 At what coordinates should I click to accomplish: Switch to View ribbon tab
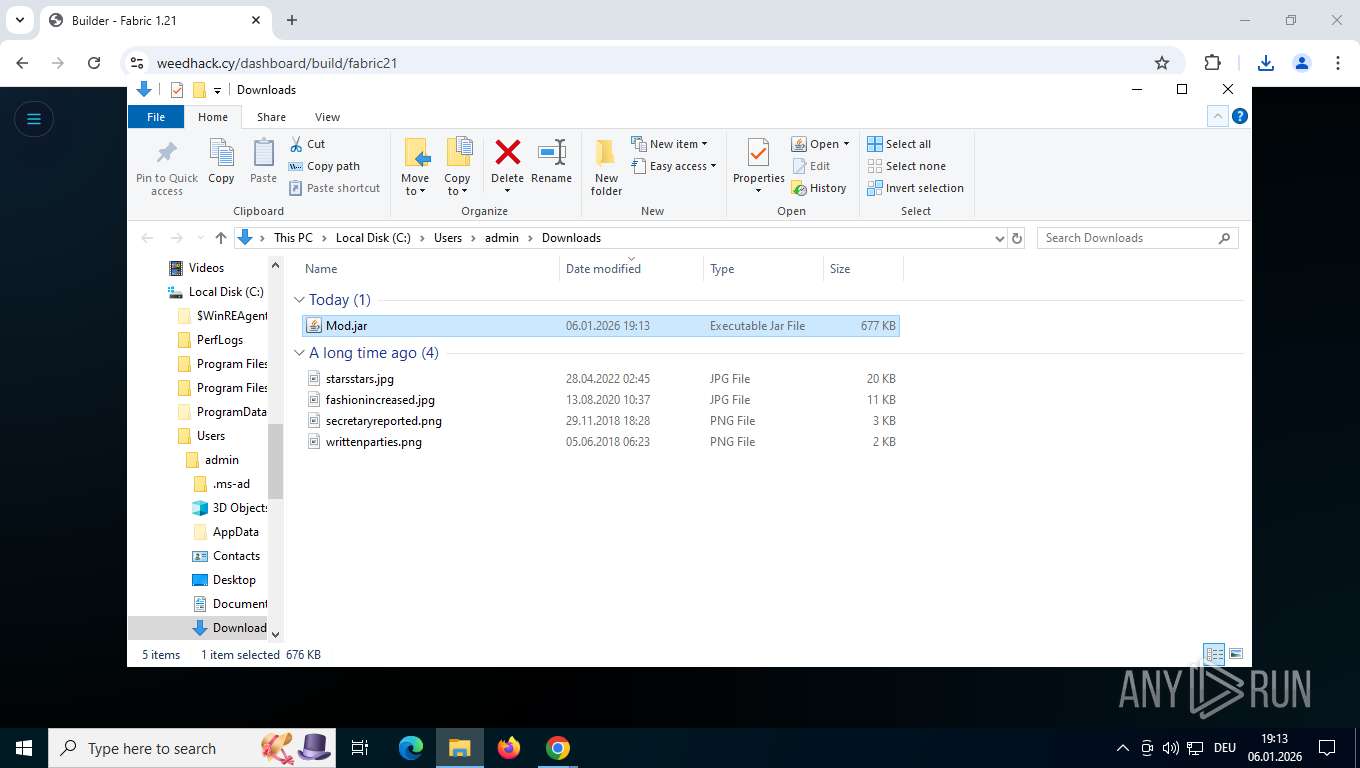coord(327,117)
